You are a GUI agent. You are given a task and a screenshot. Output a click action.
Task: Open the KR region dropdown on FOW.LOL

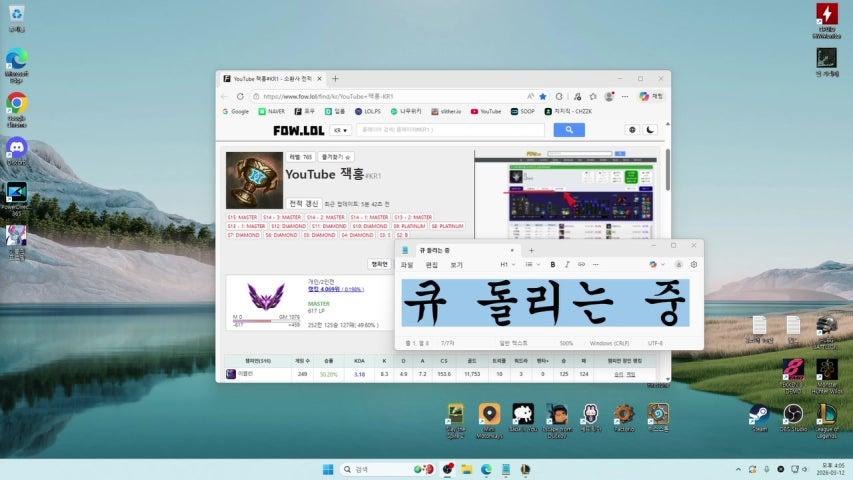pos(341,131)
